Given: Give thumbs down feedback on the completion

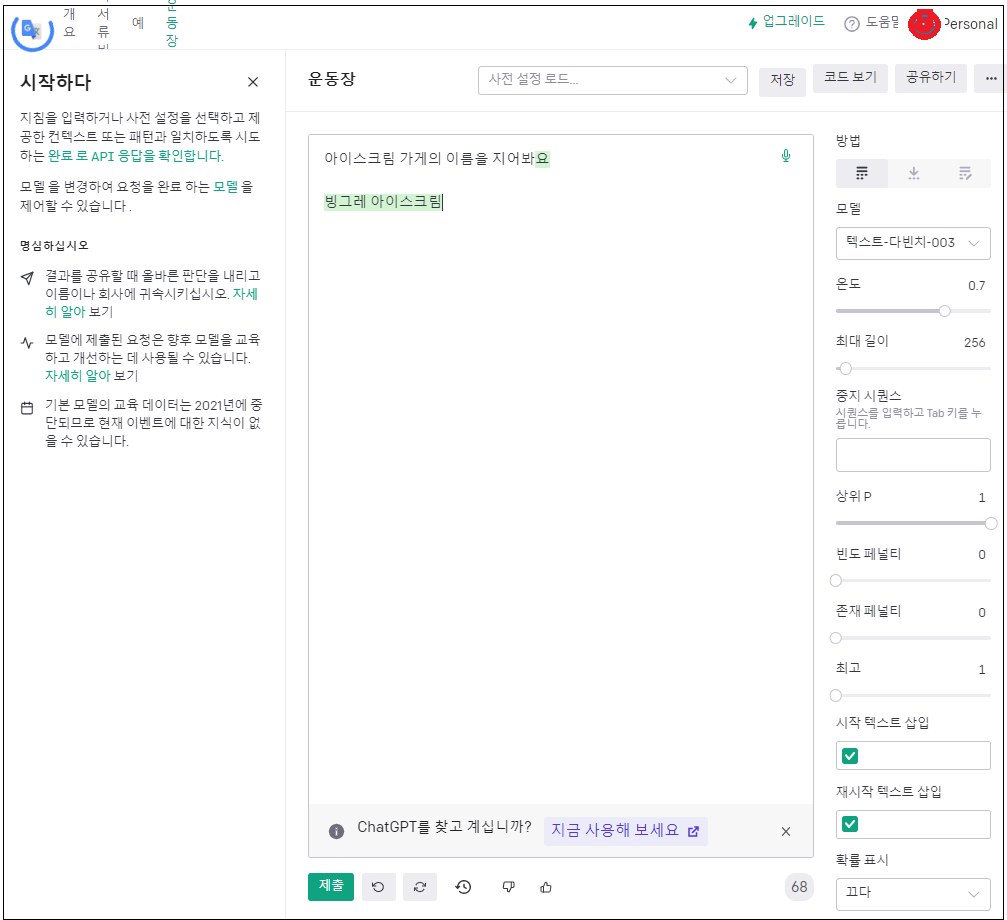Looking at the screenshot, I should (x=508, y=886).
